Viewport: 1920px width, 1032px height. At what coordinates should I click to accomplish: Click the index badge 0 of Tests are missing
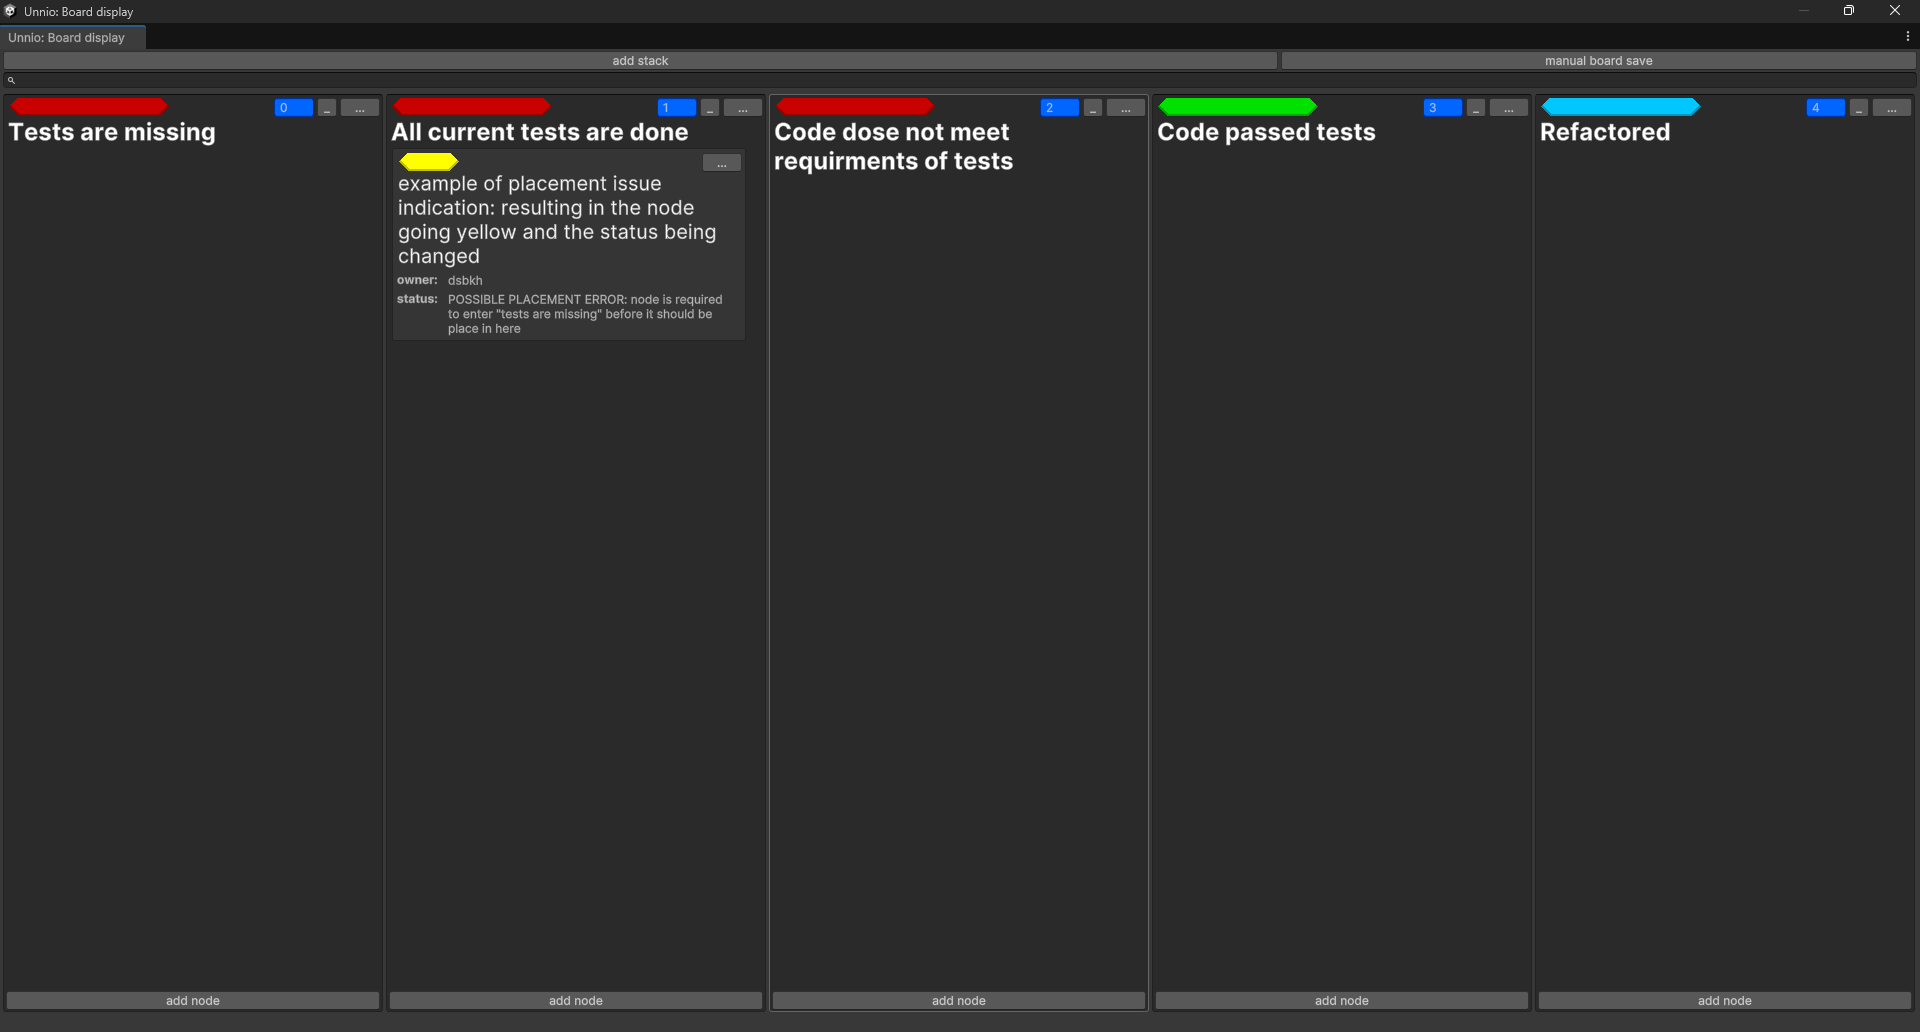tap(294, 108)
